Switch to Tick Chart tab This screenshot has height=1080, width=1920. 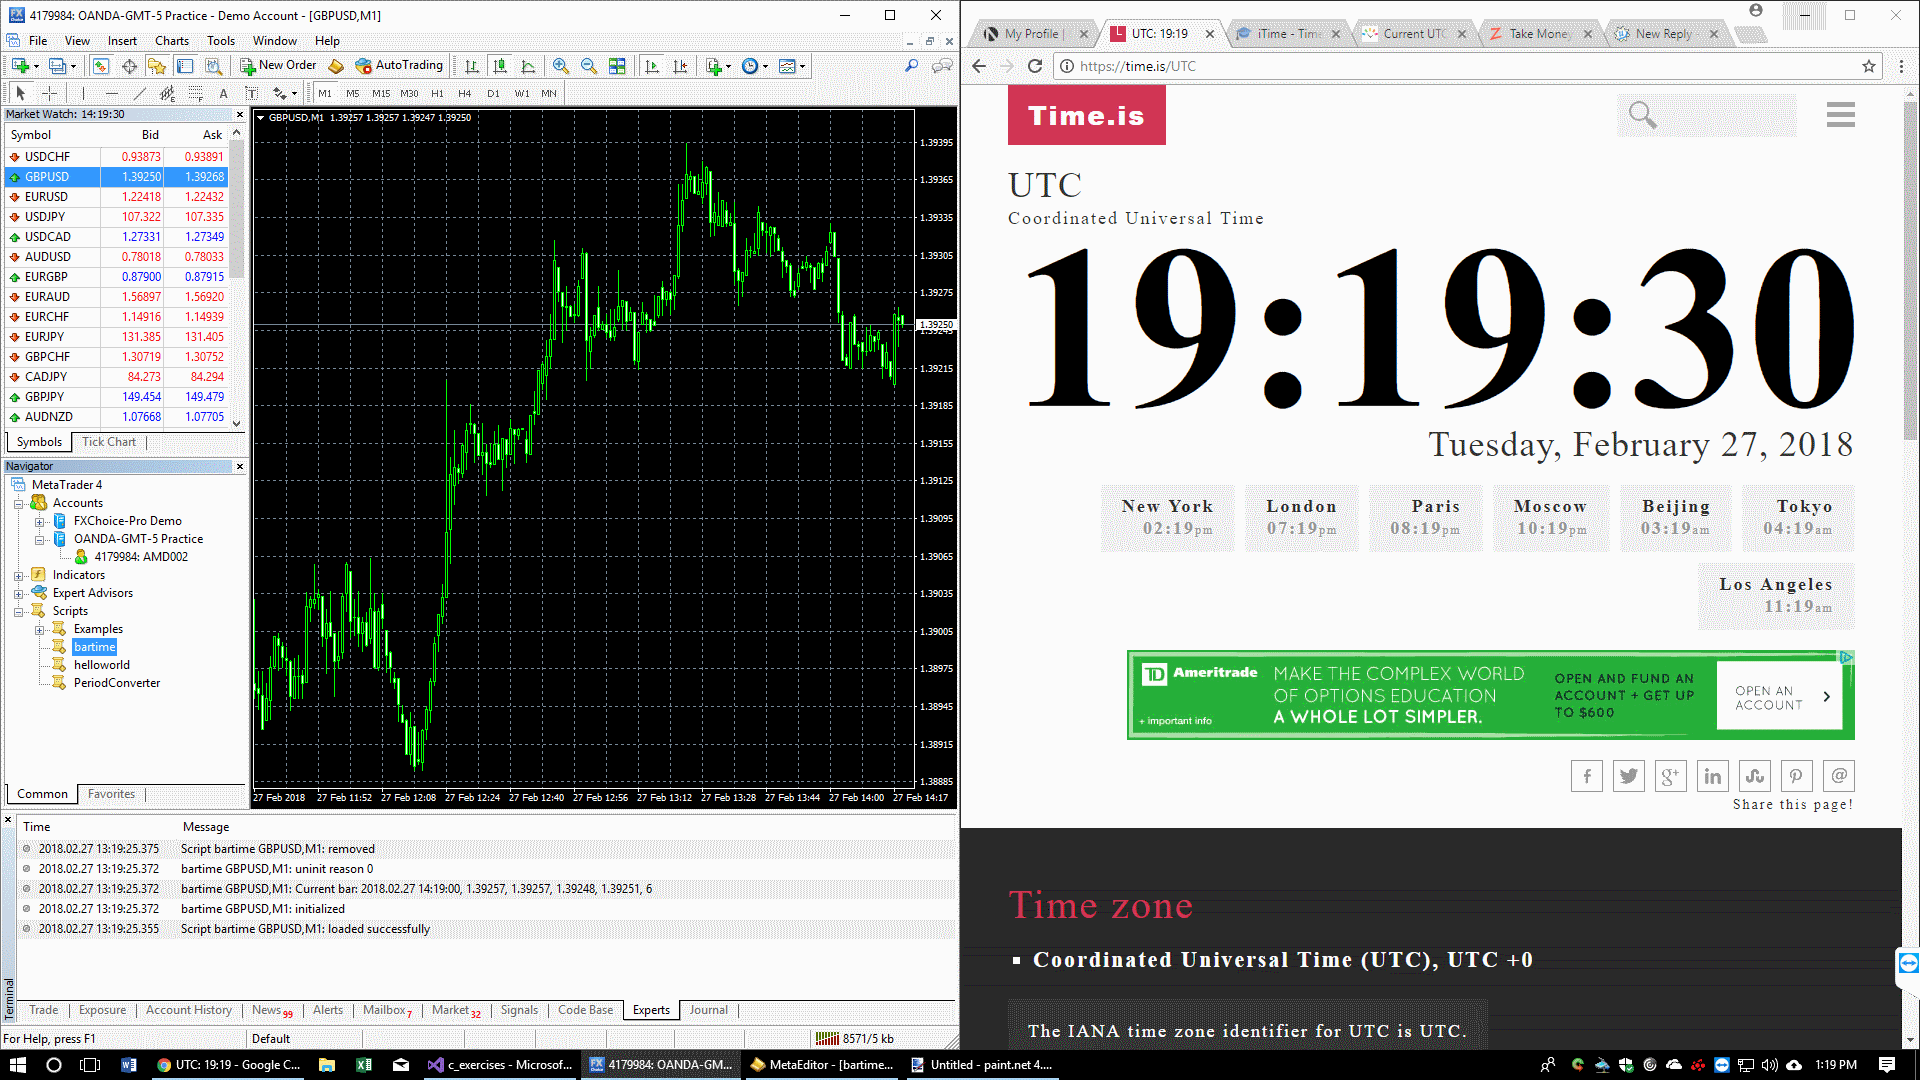(109, 442)
